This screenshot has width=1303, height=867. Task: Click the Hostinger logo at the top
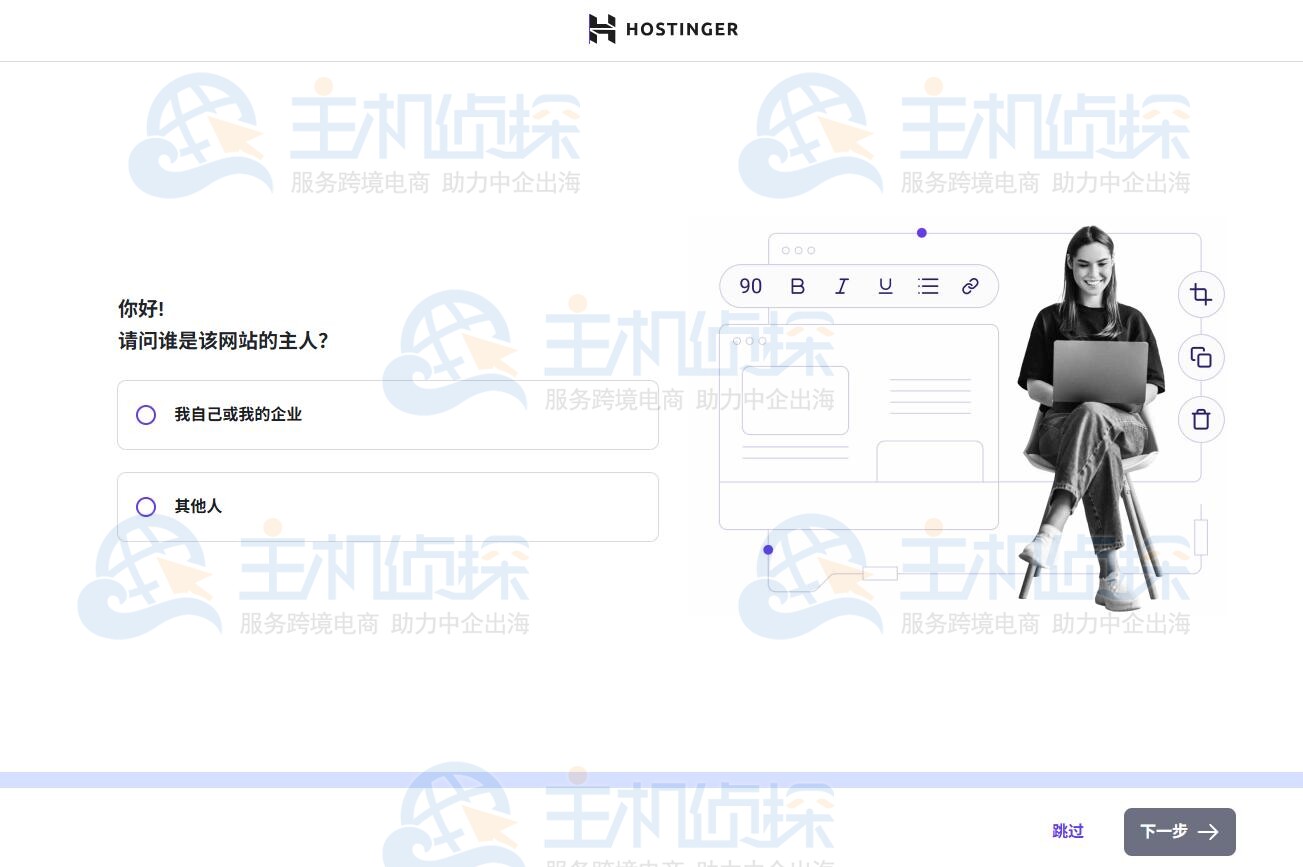pyautogui.click(x=663, y=29)
